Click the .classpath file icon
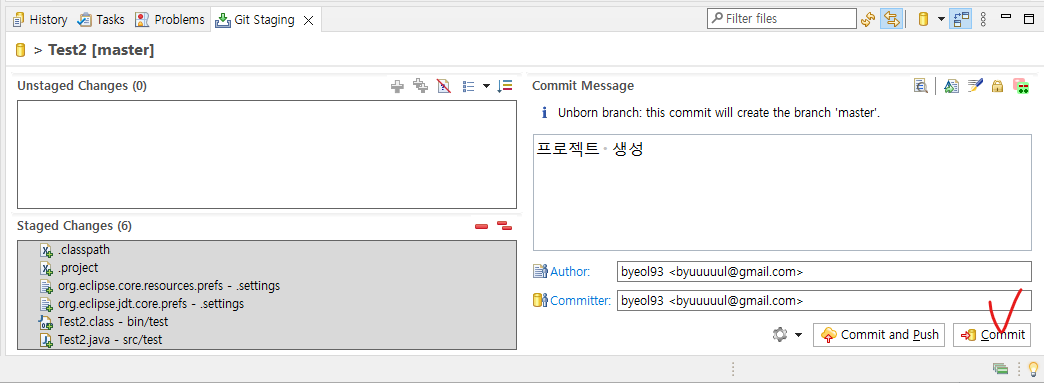 tap(47, 250)
